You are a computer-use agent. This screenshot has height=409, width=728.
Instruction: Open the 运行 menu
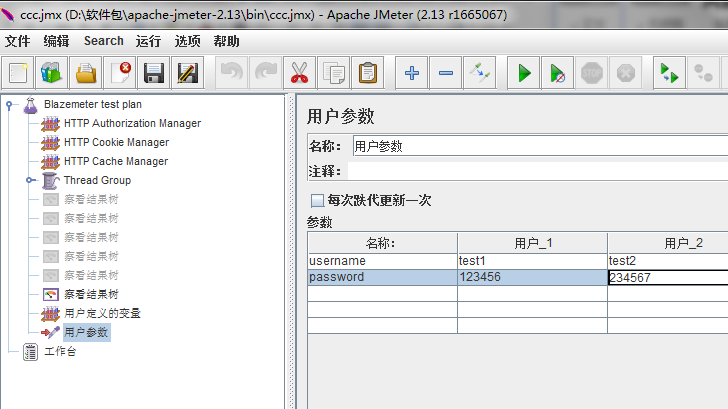click(x=149, y=41)
